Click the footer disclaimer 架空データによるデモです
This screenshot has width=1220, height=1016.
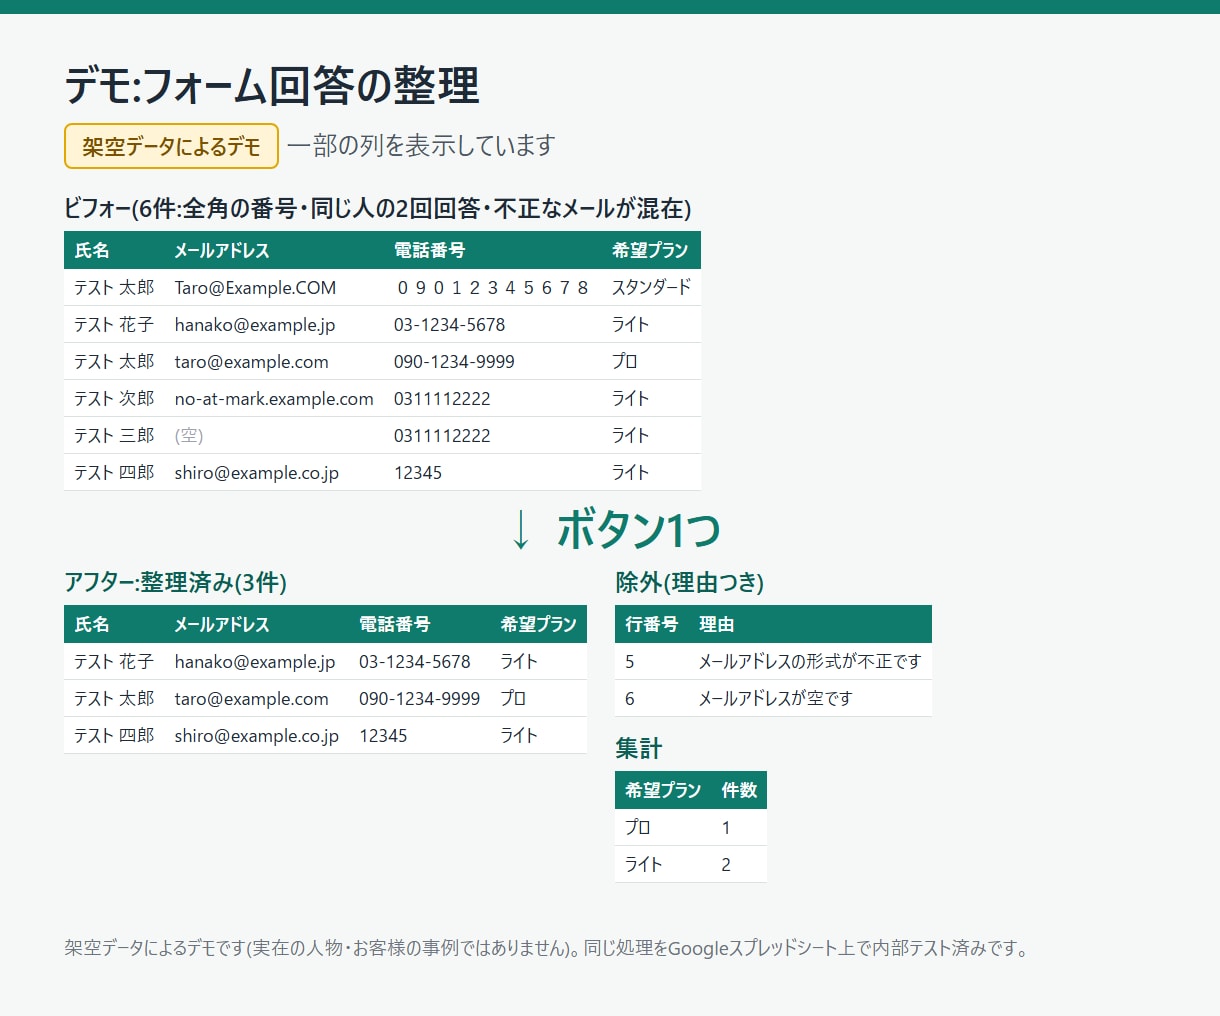(x=547, y=948)
